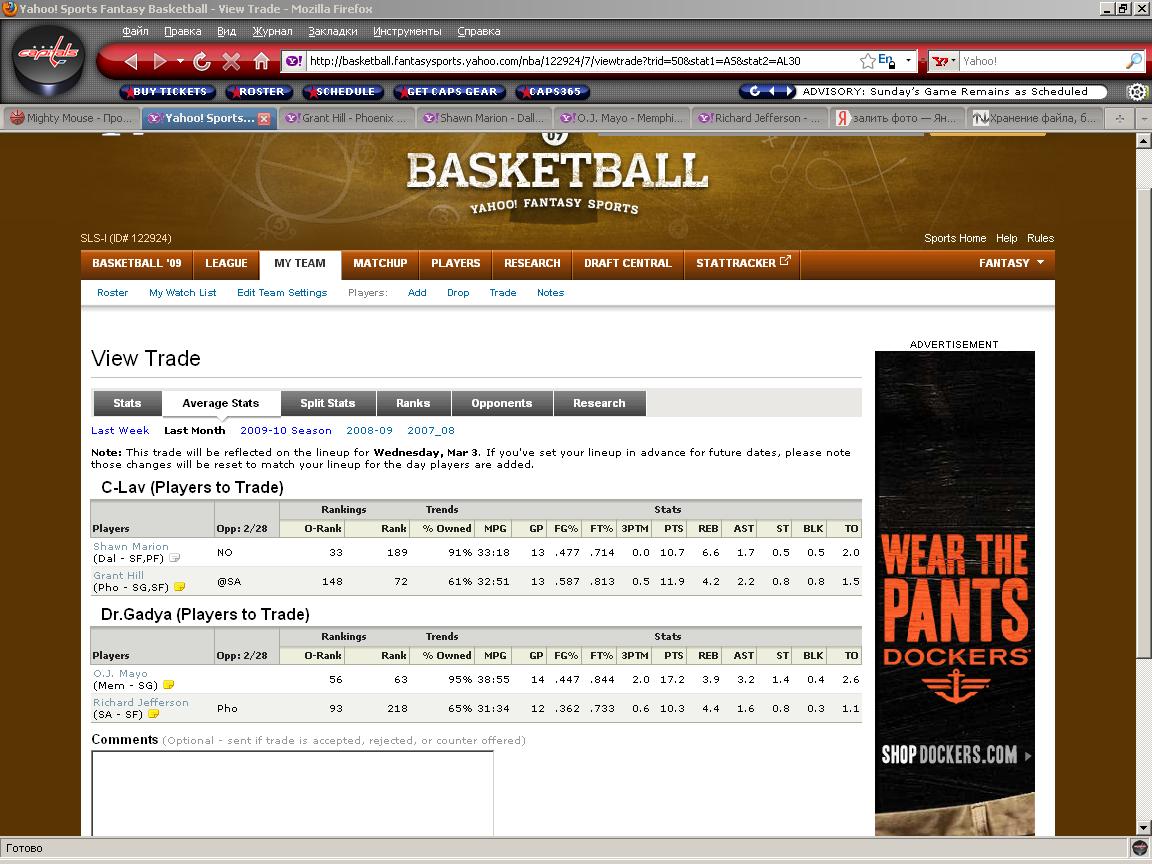Open Edit Team Settings link
Screen dimensions: 1152x864
[x=282, y=292]
